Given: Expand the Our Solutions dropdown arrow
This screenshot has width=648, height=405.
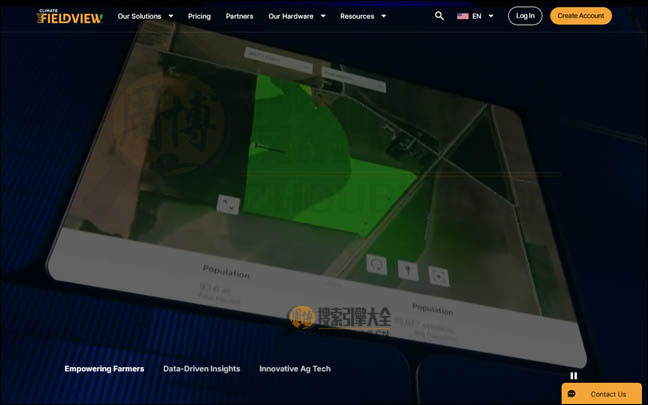Looking at the screenshot, I should pos(171,16).
